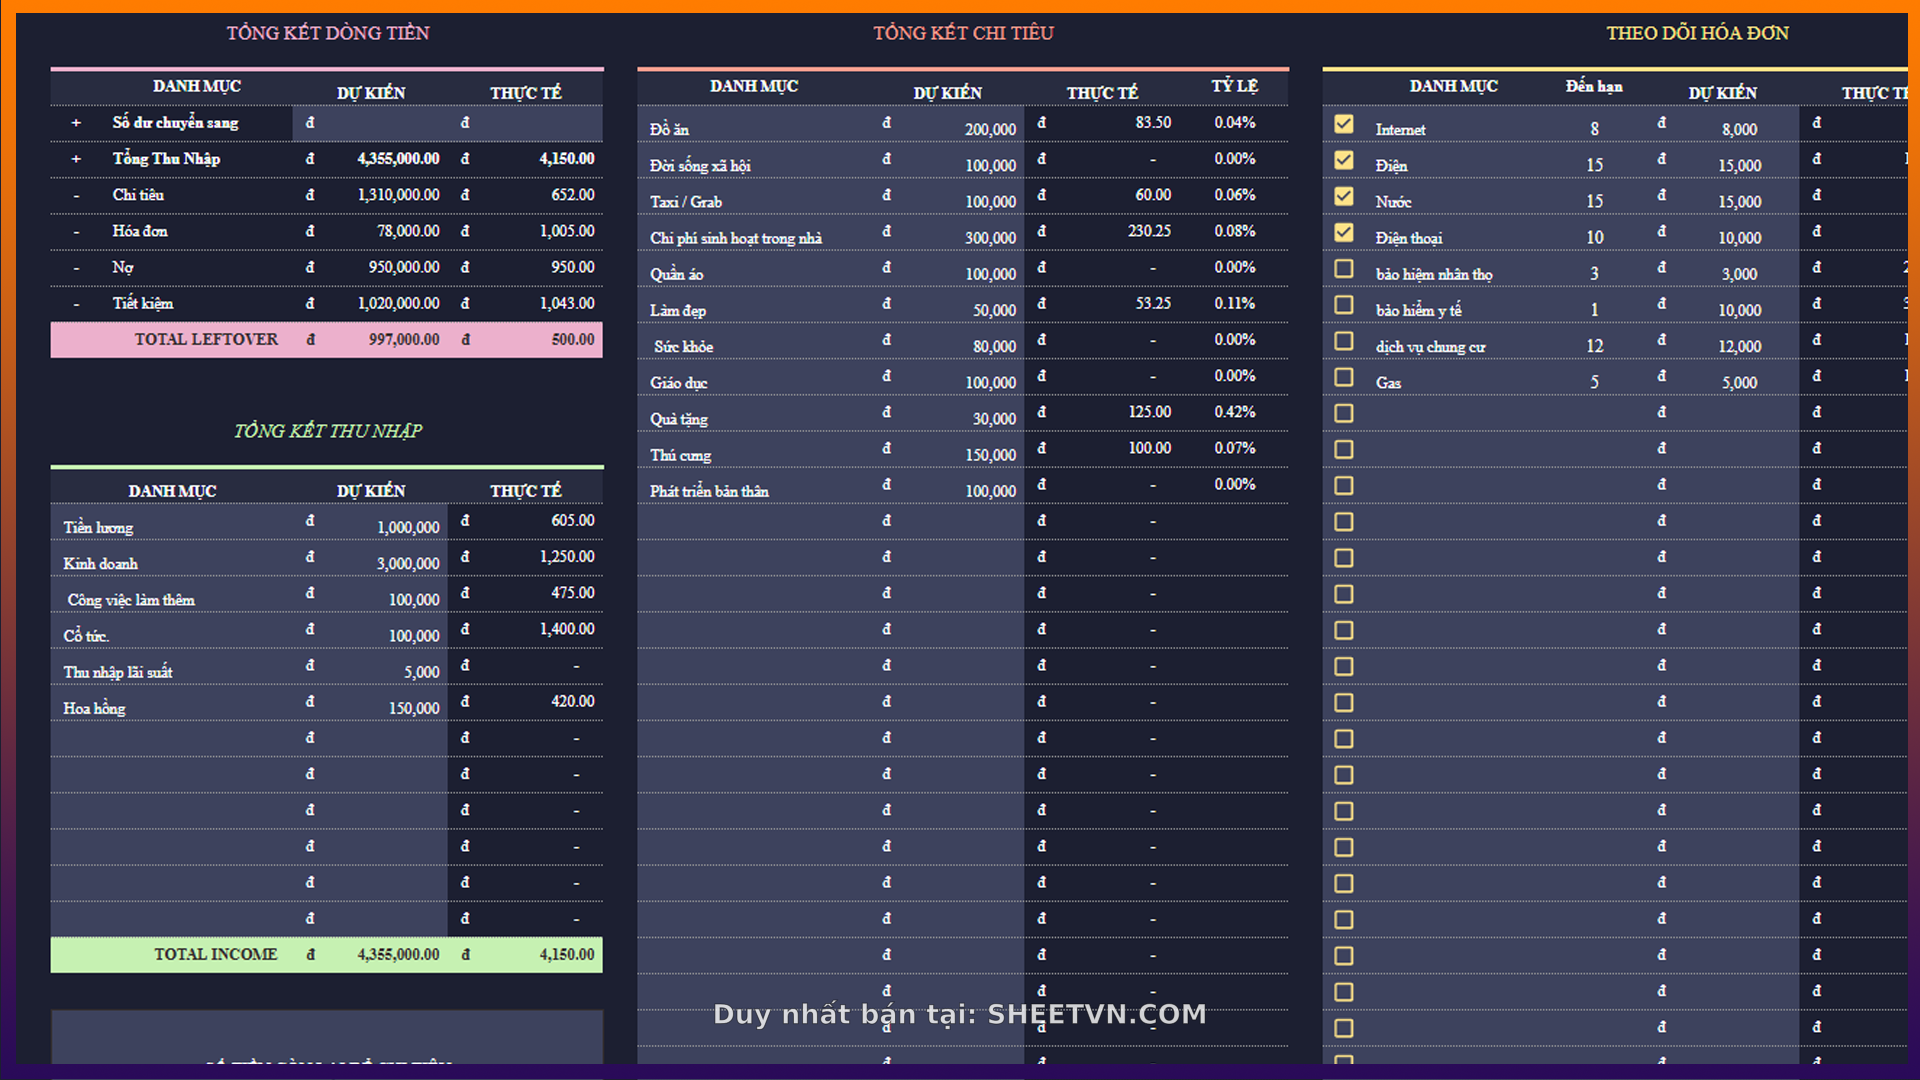
Task: Check the bảo hiểm y tế checkbox
Action: [1344, 305]
